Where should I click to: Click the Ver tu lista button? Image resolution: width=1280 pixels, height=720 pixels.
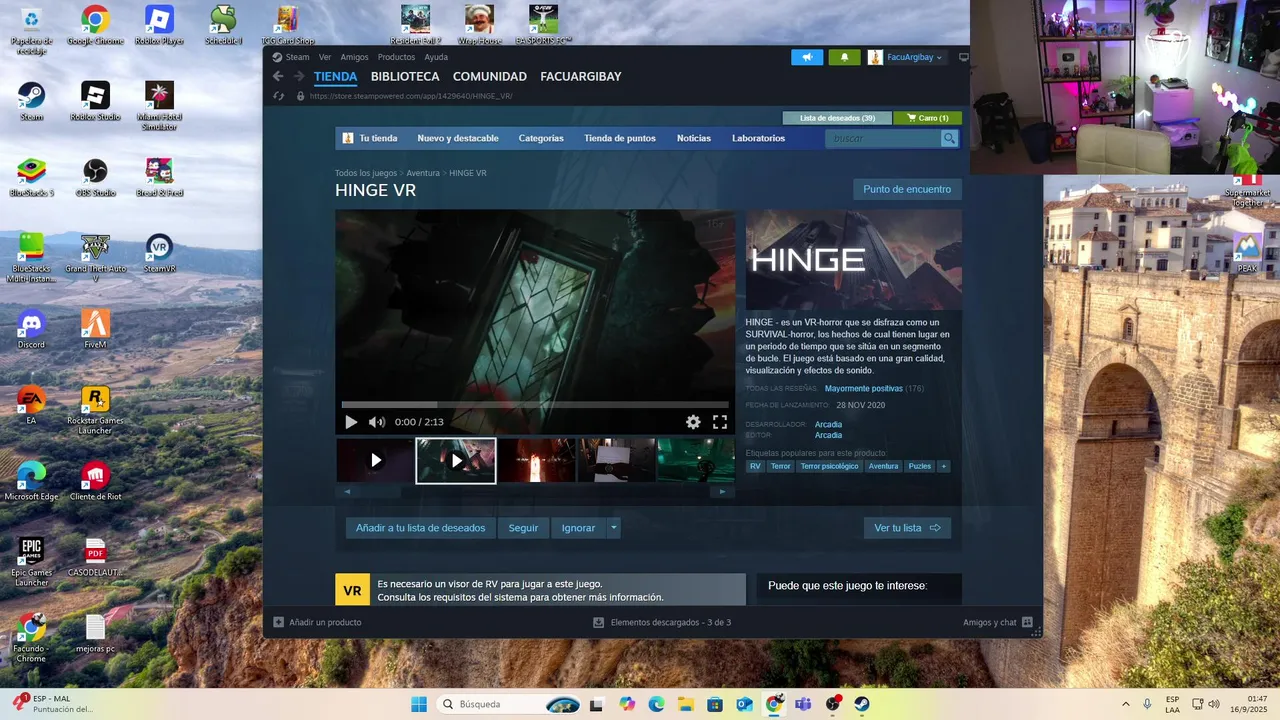[x=907, y=528]
